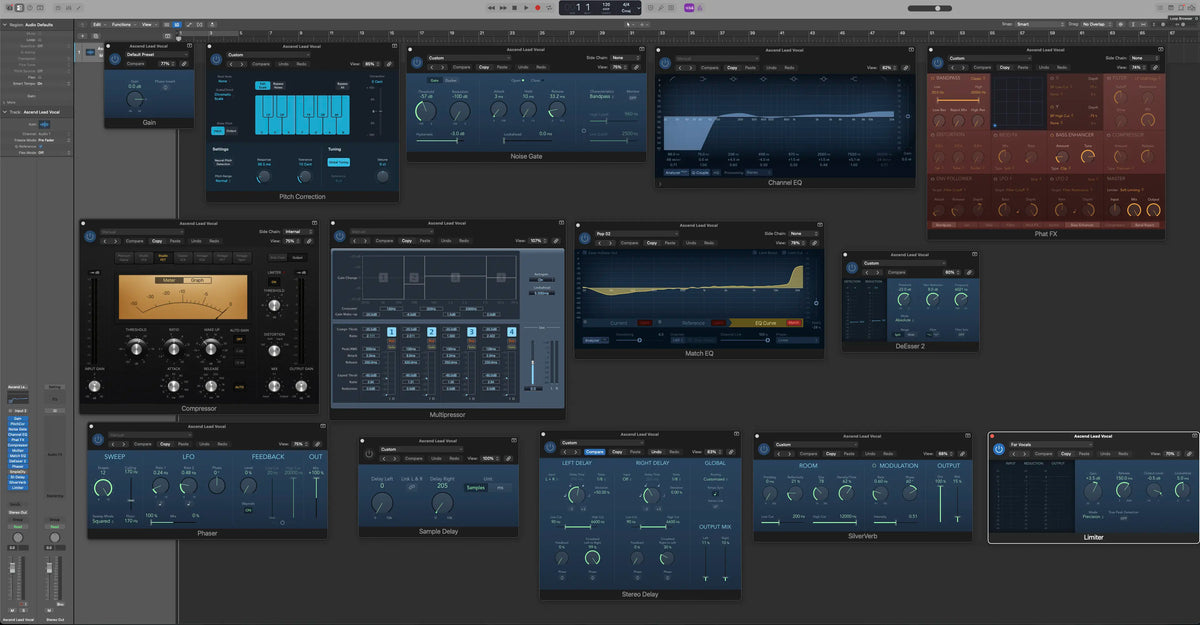Toggle the Match EQ plugin power button
Viewport: 1200px width, 625px height.
[x=585, y=238]
